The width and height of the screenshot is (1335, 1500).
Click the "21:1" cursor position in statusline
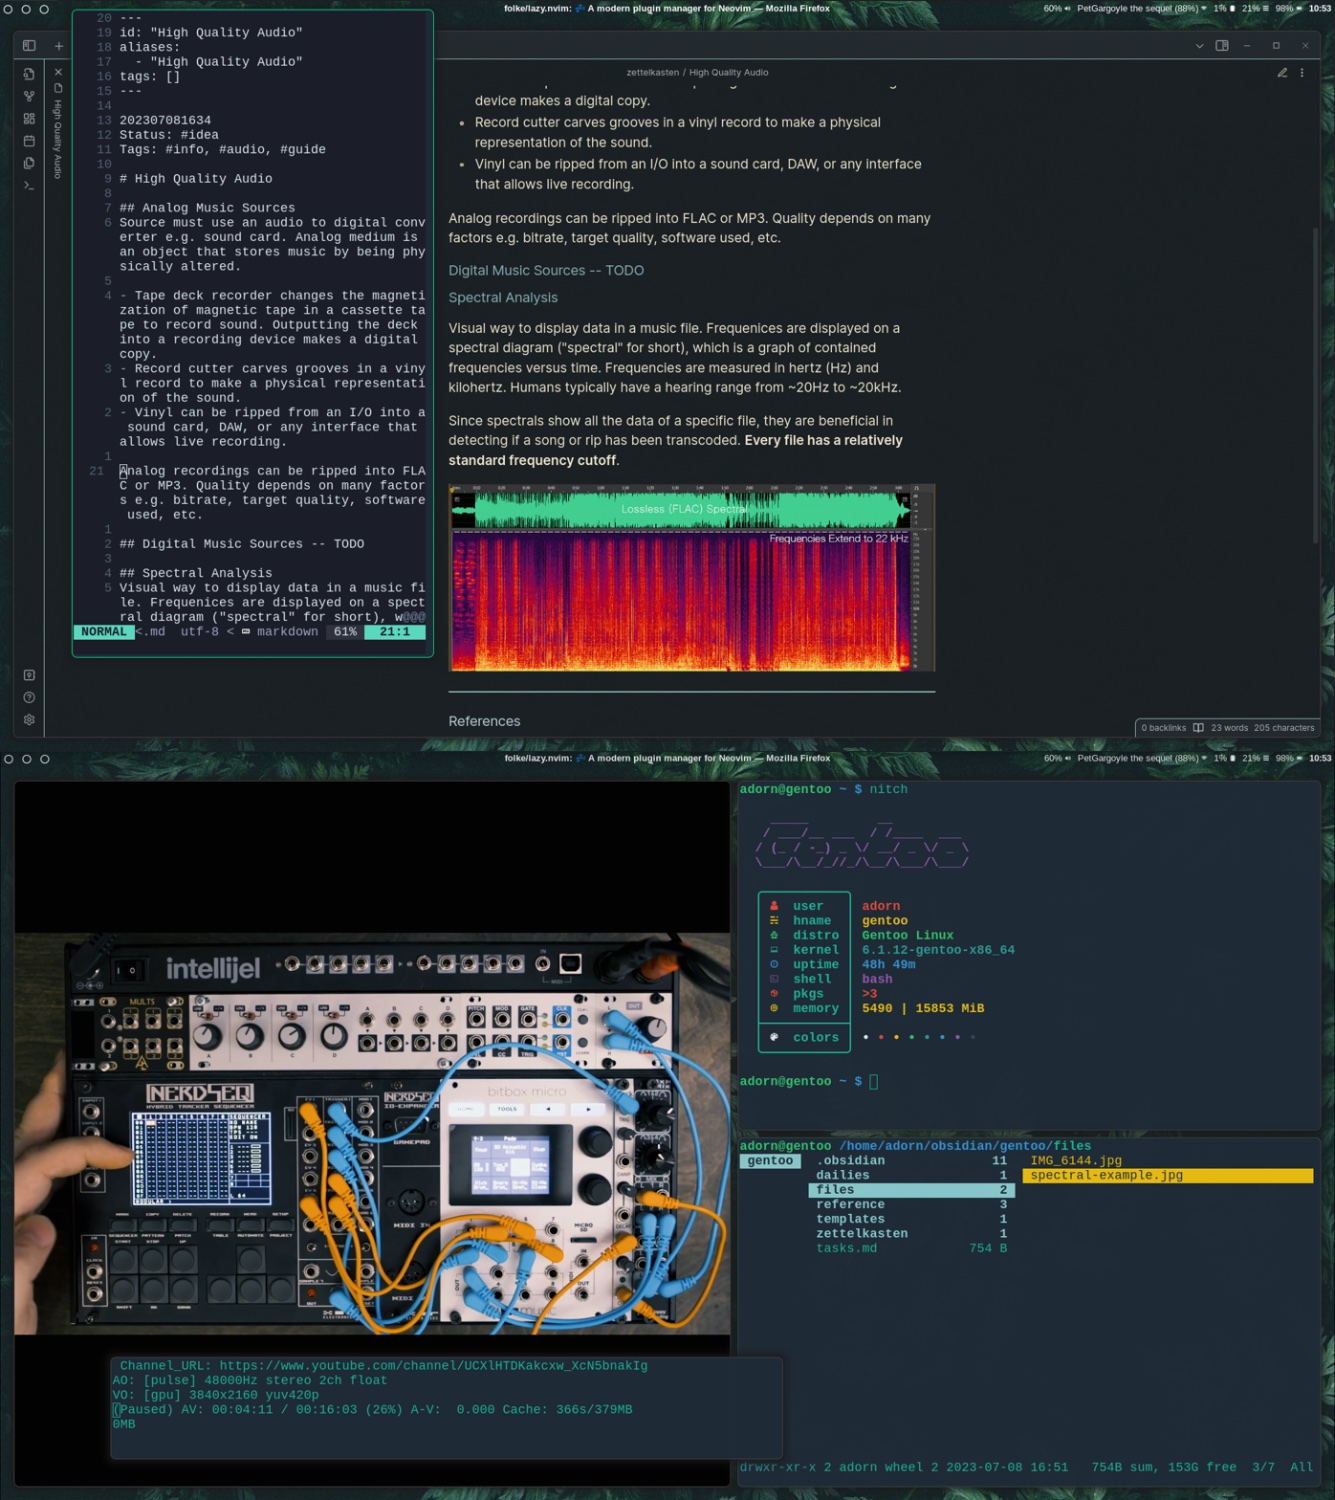tap(394, 632)
